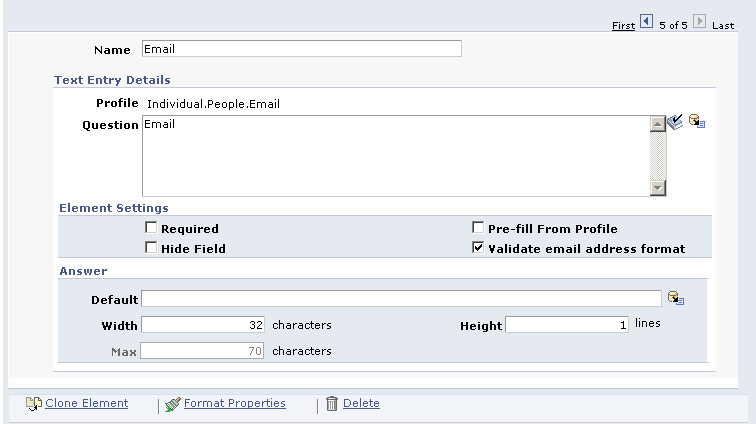Viewport: 756px width, 424px height.
Task: Click the Clone Element copy icon
Action: [34, 404]
